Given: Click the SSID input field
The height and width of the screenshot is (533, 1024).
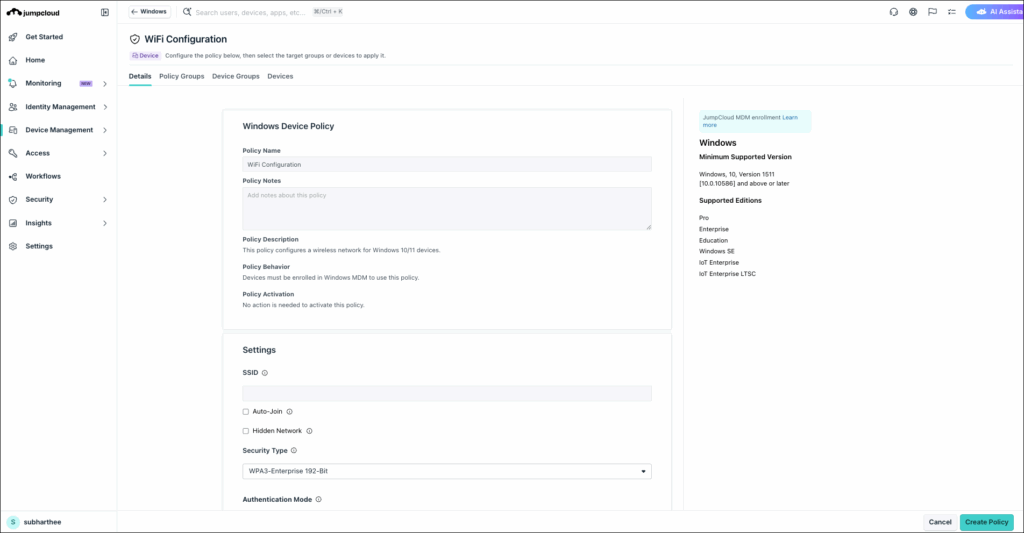Looking at the screenshot, I should [447, 393].
